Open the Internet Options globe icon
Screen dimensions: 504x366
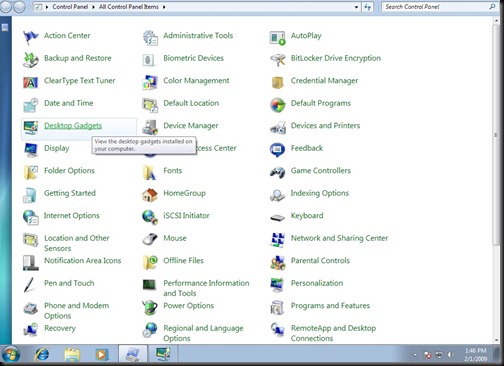tap(31, 217)
